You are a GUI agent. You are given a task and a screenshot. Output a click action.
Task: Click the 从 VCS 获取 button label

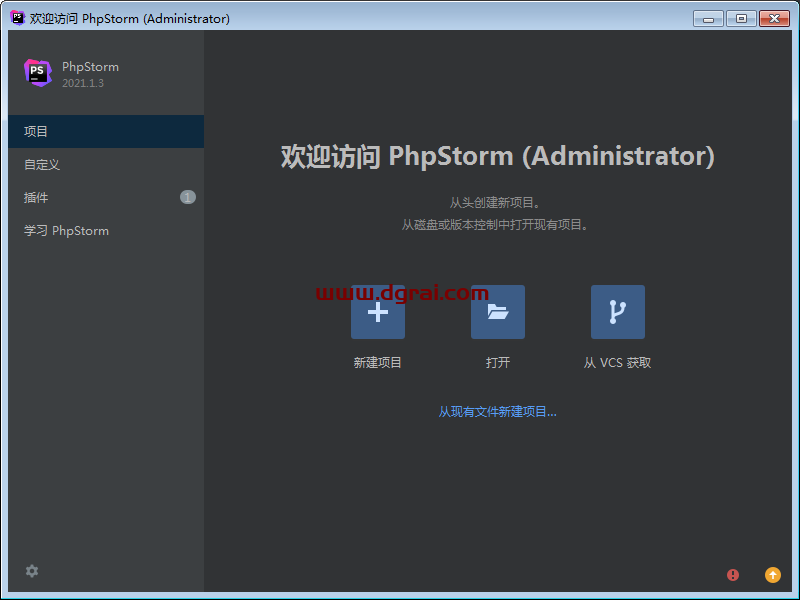617,362
